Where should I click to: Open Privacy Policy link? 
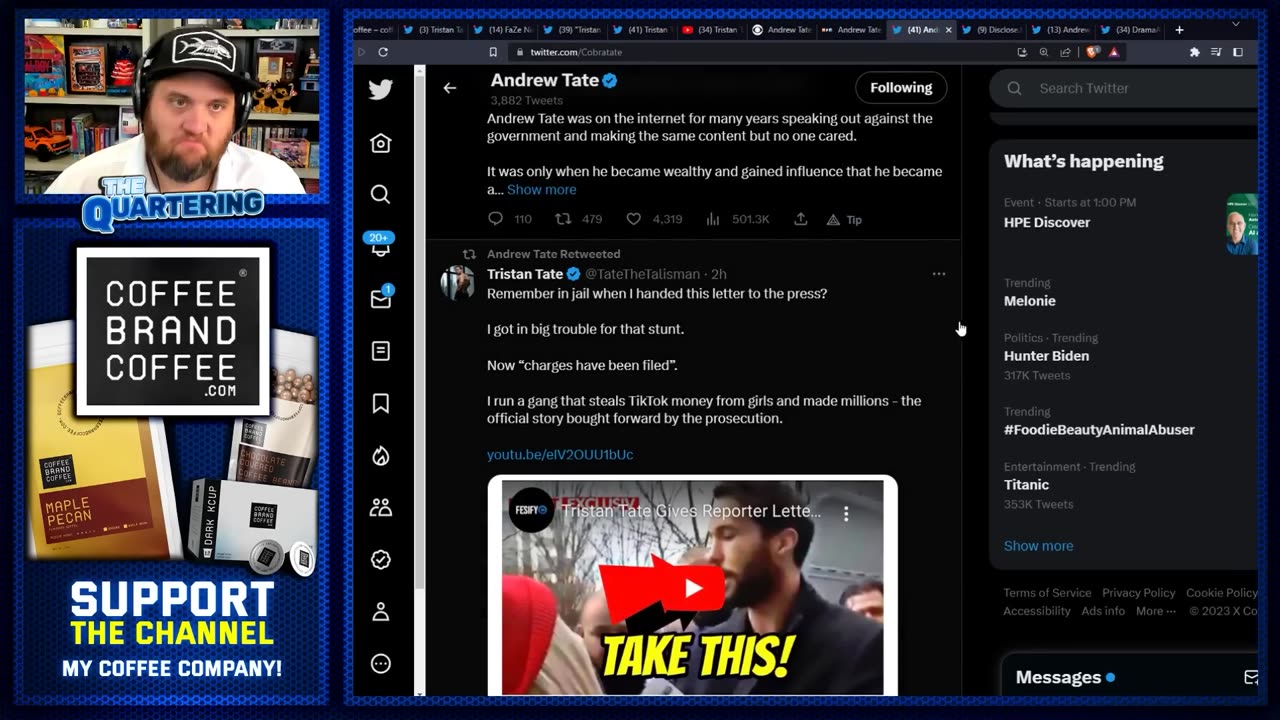1139,593
